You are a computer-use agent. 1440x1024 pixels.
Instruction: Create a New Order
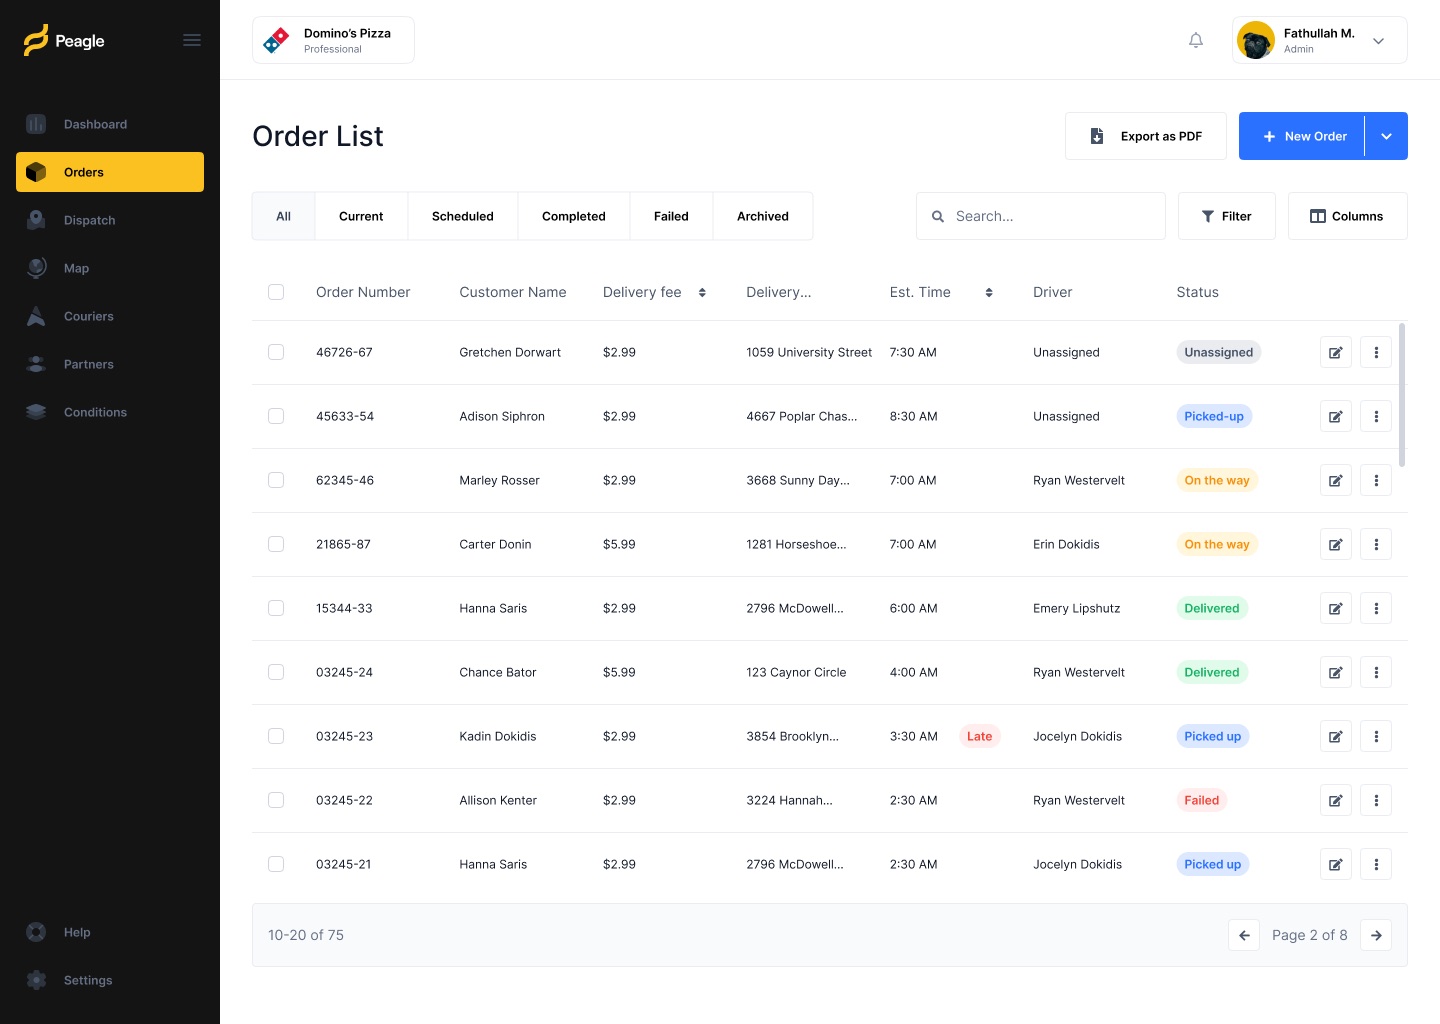[x=1302, y=136]
